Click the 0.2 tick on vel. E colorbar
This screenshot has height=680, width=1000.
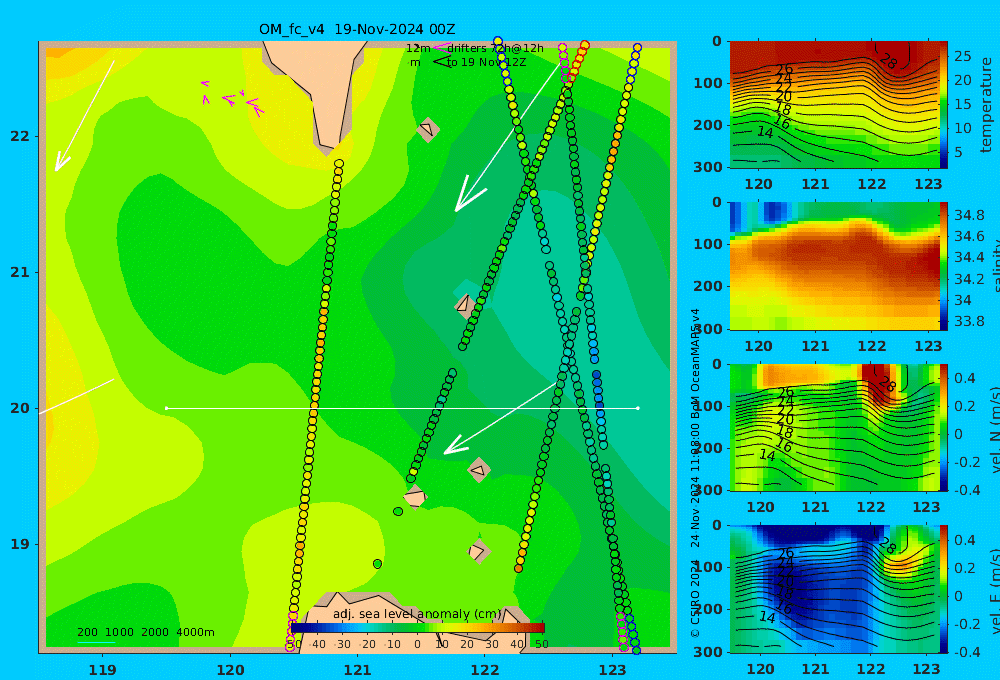[x=964, y=568]
